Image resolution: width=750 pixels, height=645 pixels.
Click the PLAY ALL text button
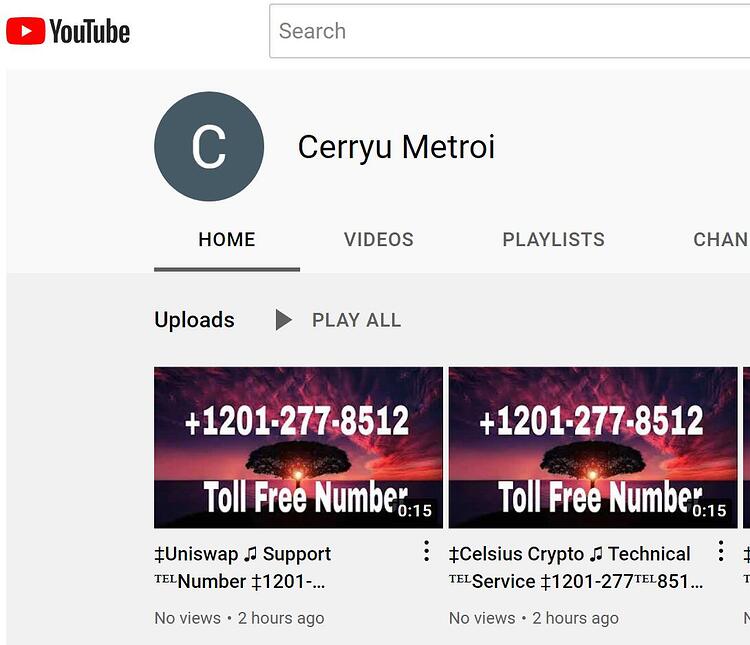(356, 320)
